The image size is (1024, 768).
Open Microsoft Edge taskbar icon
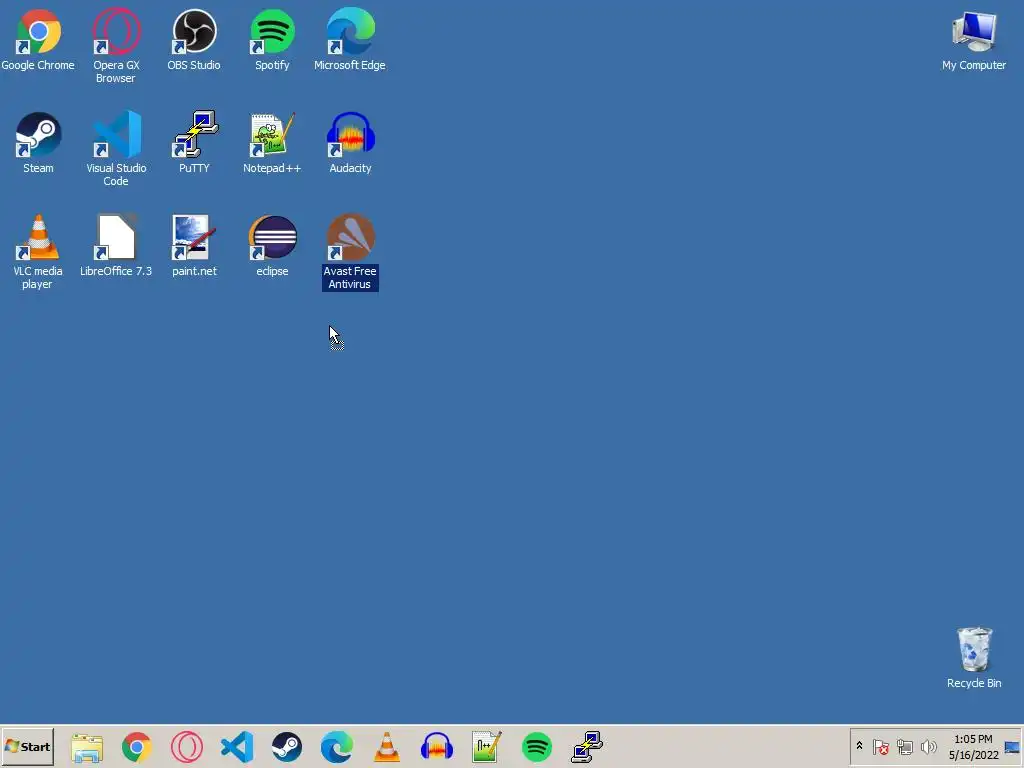(337, 747)
